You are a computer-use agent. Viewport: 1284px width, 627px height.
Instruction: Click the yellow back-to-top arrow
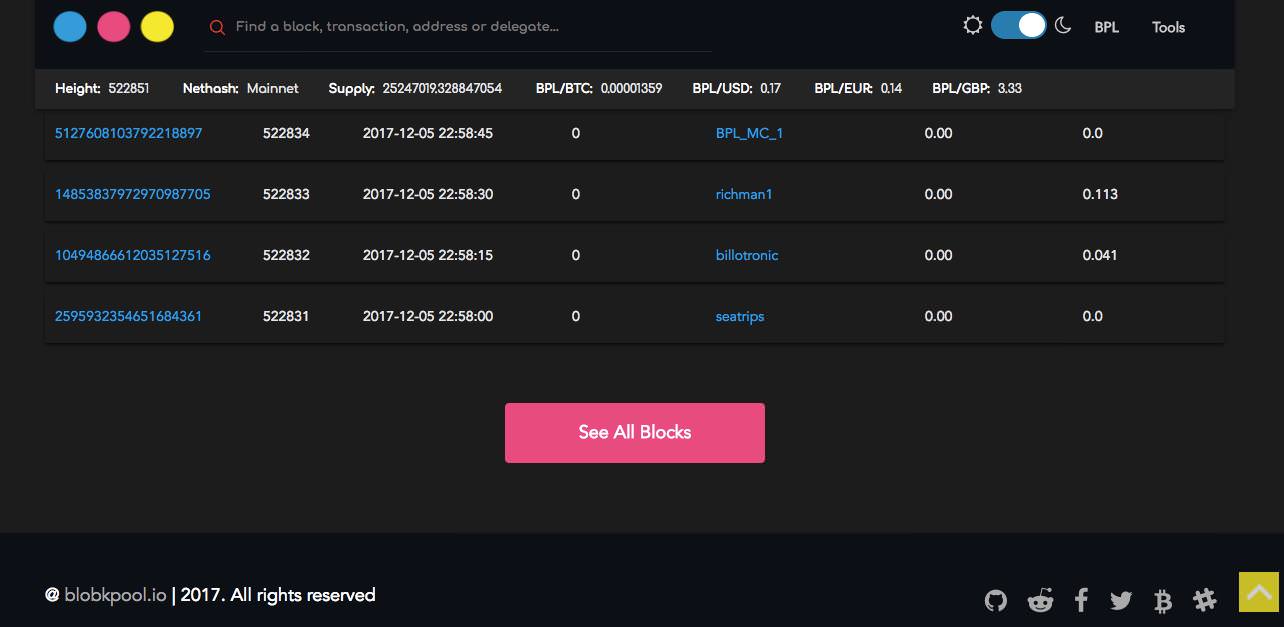point(1259,591)
